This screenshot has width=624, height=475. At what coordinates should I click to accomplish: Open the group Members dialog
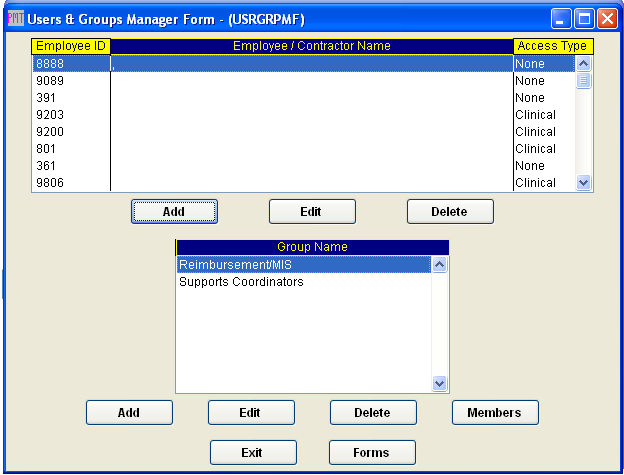pyautogui.click(x=495, y=412)
